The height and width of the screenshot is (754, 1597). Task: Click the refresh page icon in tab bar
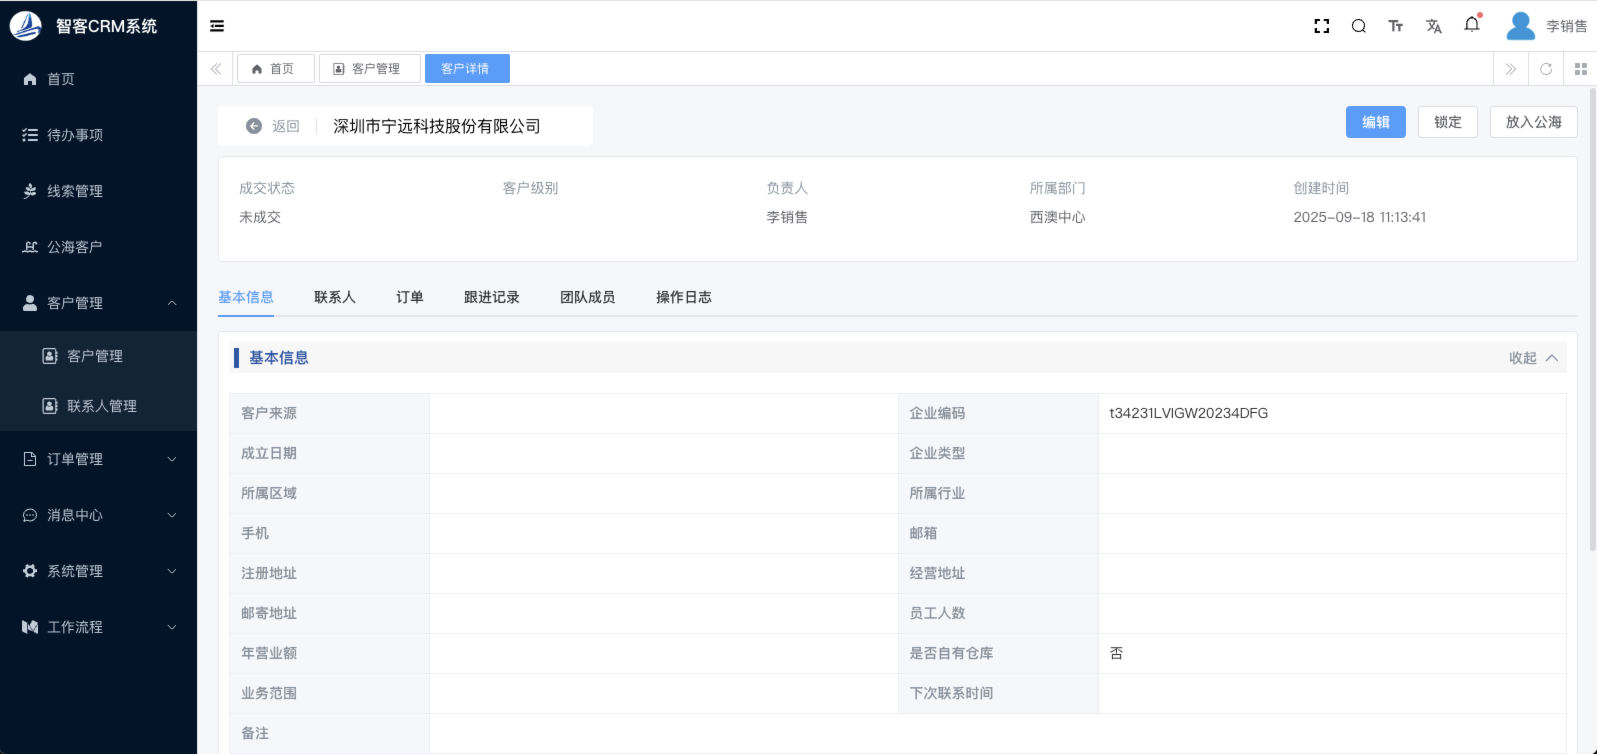[x=1545, y=69]
